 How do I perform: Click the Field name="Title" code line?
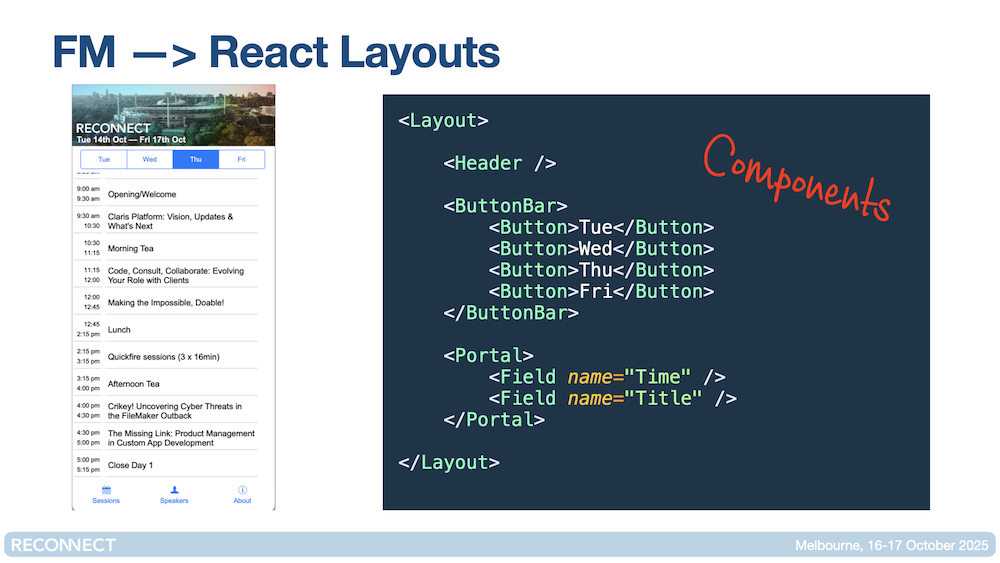[x=613, y=398]
